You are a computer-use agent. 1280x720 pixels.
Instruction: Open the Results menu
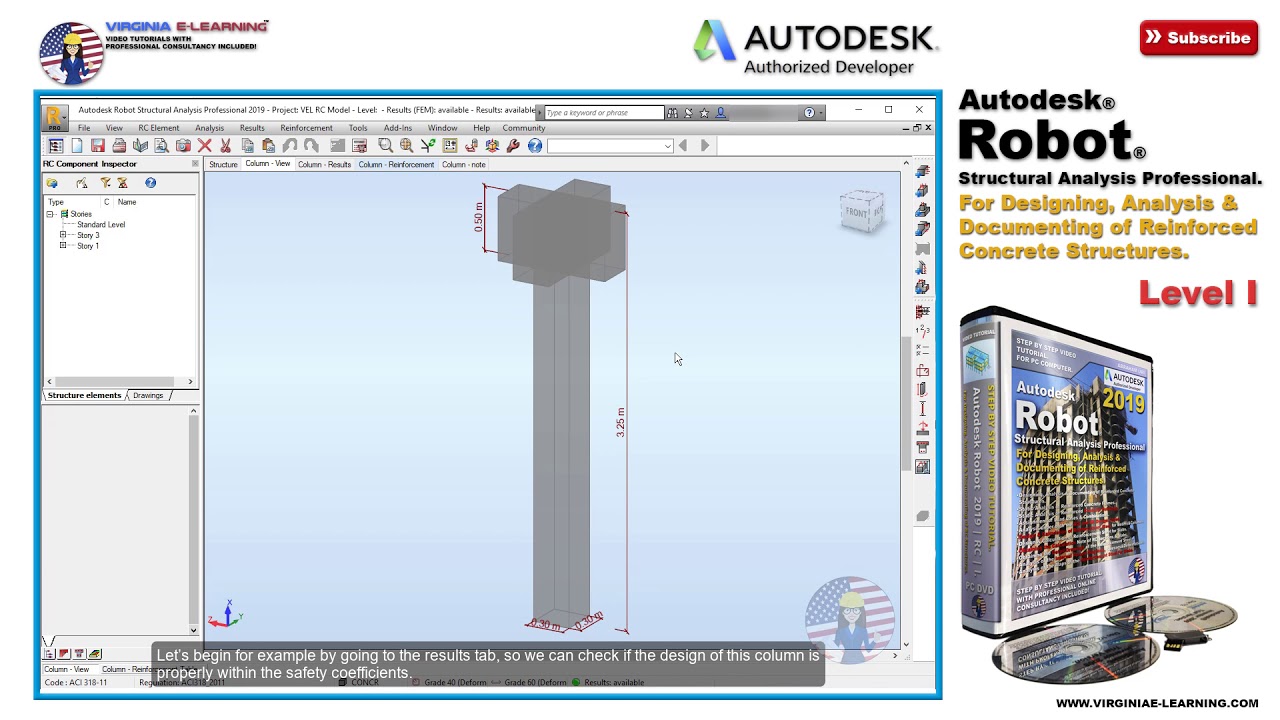pyautogui.click(x=252, y=128)
